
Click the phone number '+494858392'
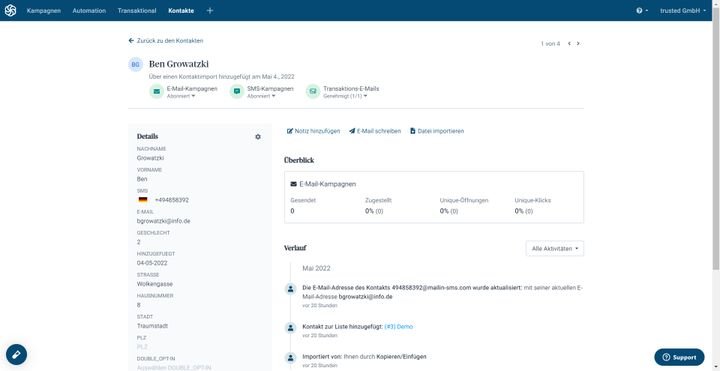click(172, 200)
